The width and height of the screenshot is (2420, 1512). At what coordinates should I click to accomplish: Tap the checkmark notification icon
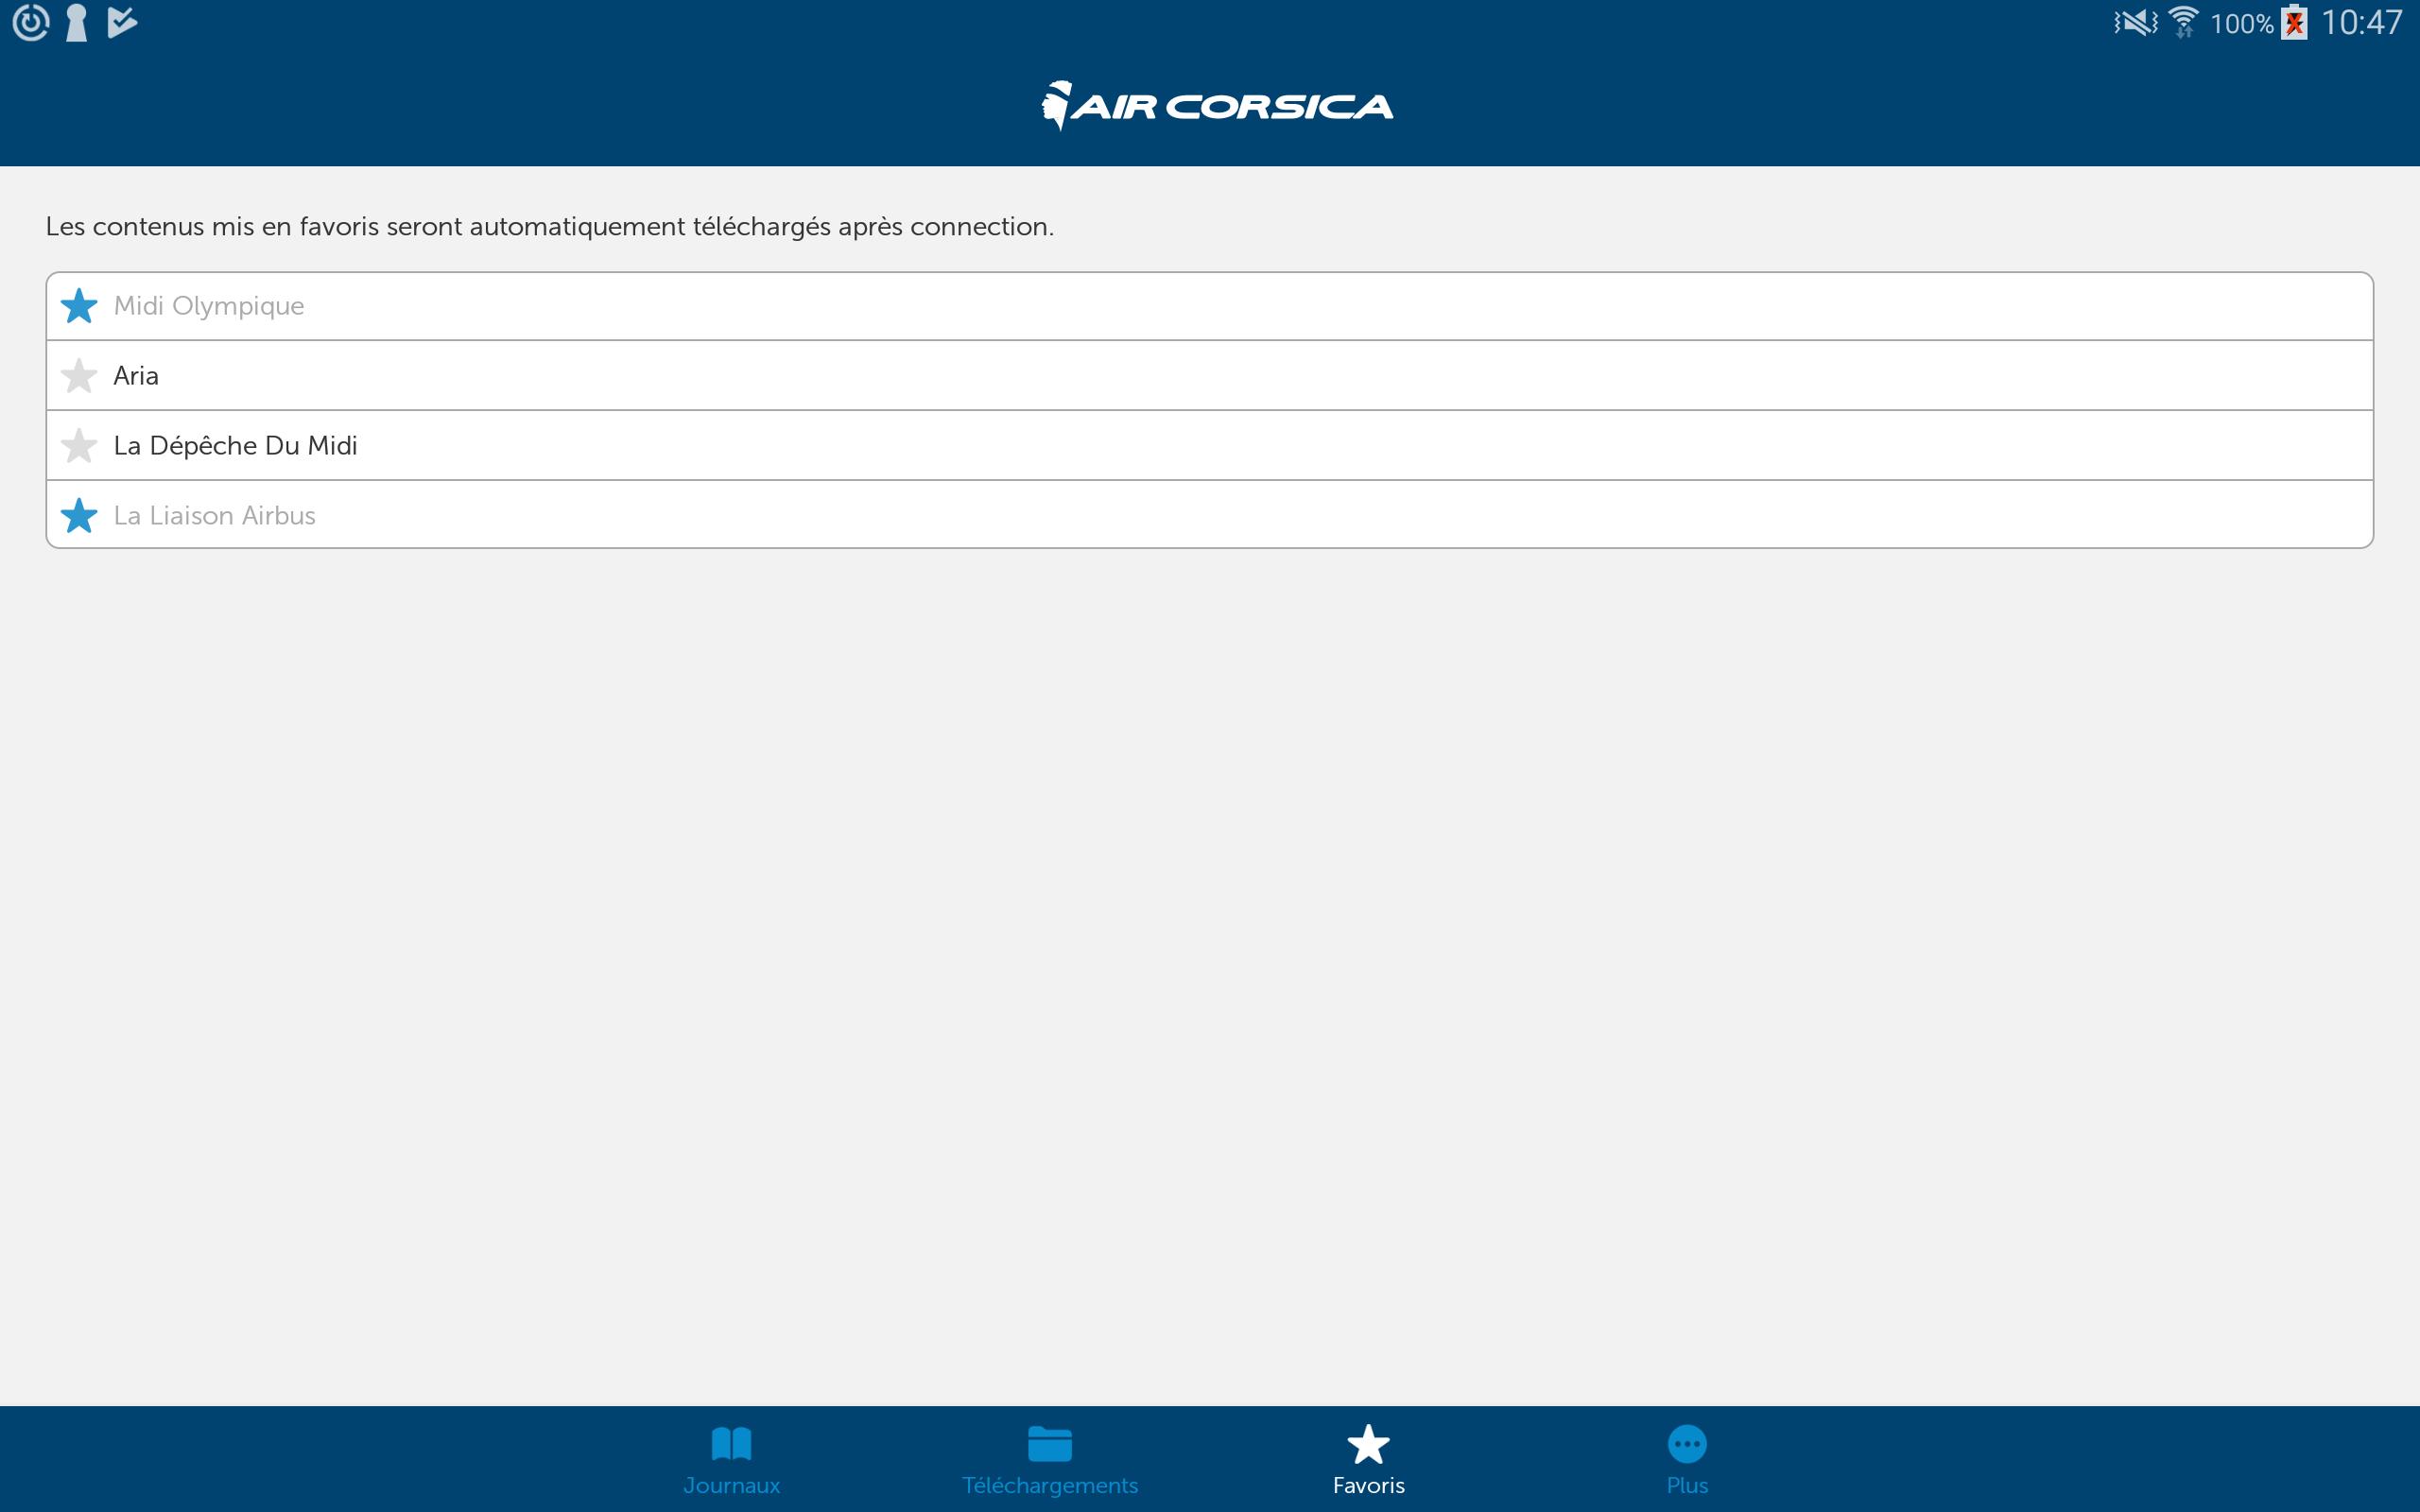122,22
